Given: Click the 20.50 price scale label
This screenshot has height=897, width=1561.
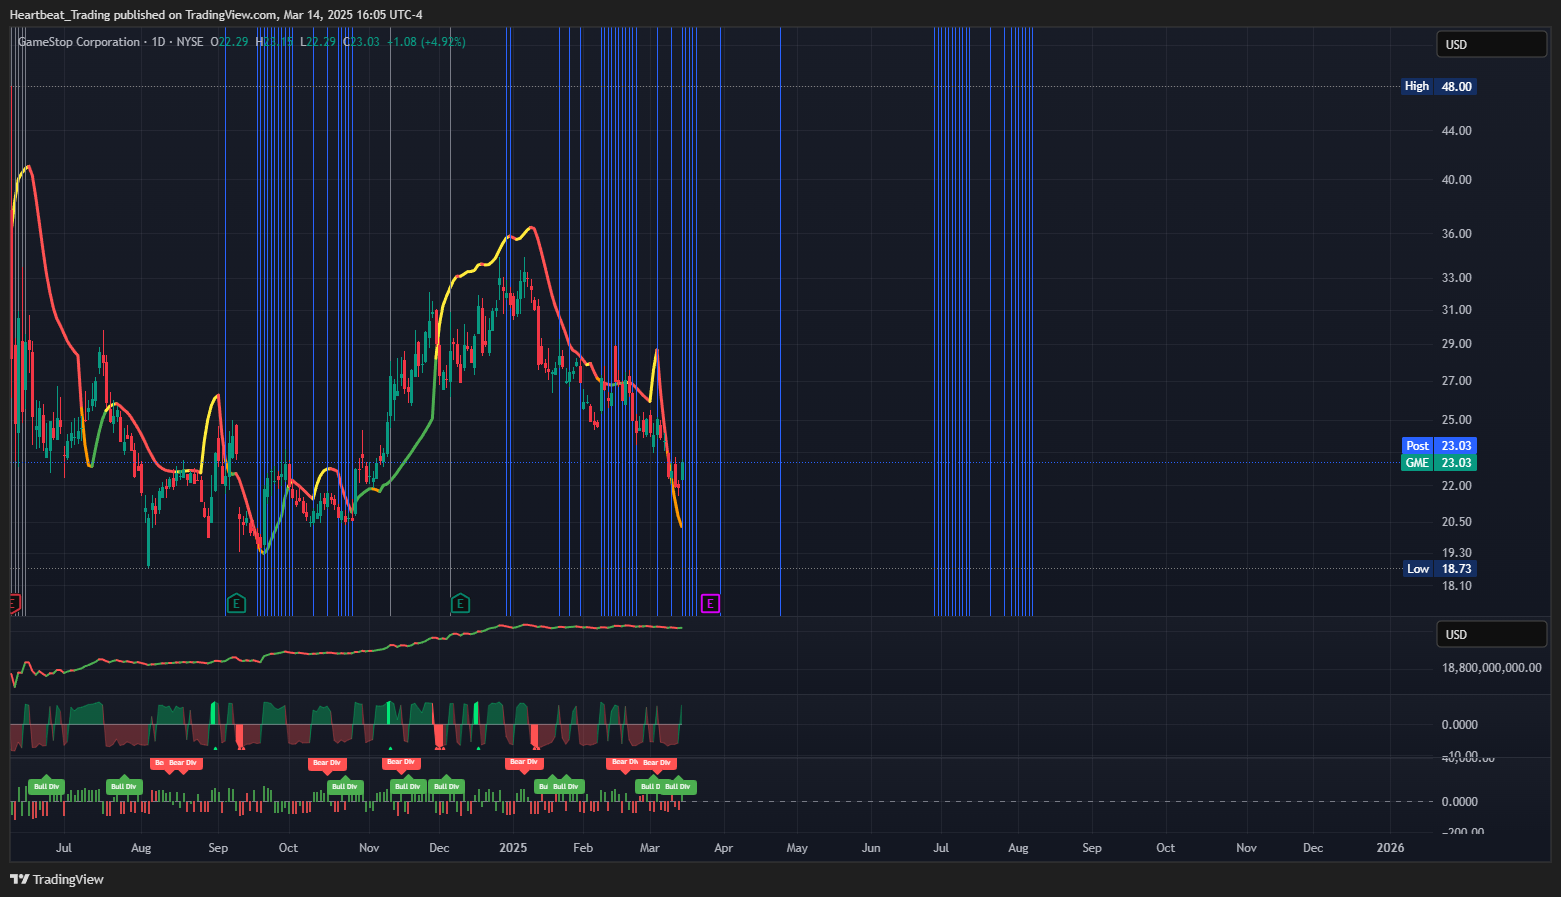Looking at the screenshot, I should (1456, 521).
